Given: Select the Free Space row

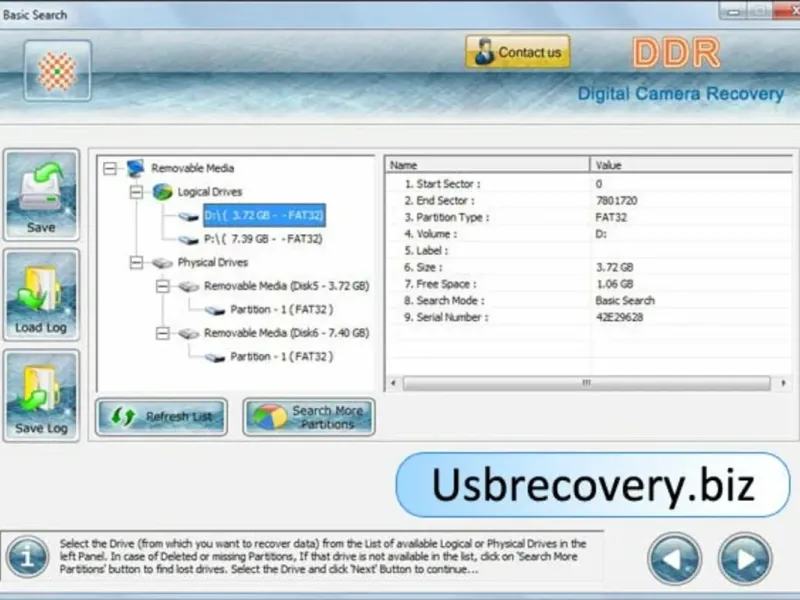Looking at the screenshot, I should (x=589, y=284).
